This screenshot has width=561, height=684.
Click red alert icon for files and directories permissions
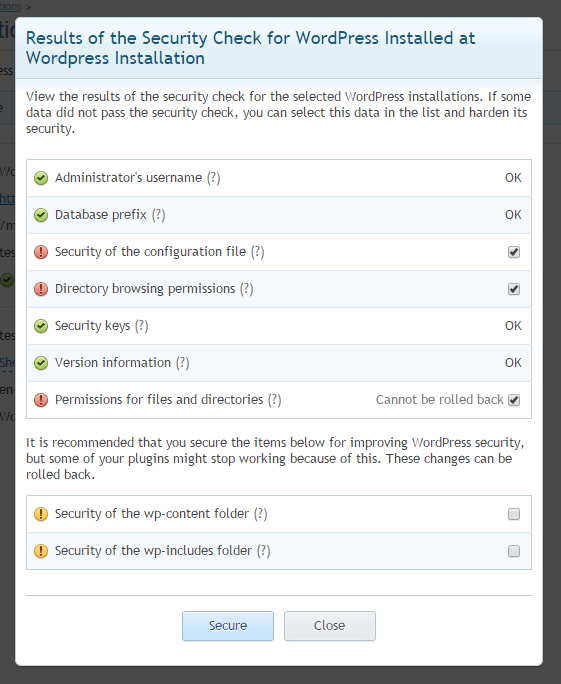[41, 400]
